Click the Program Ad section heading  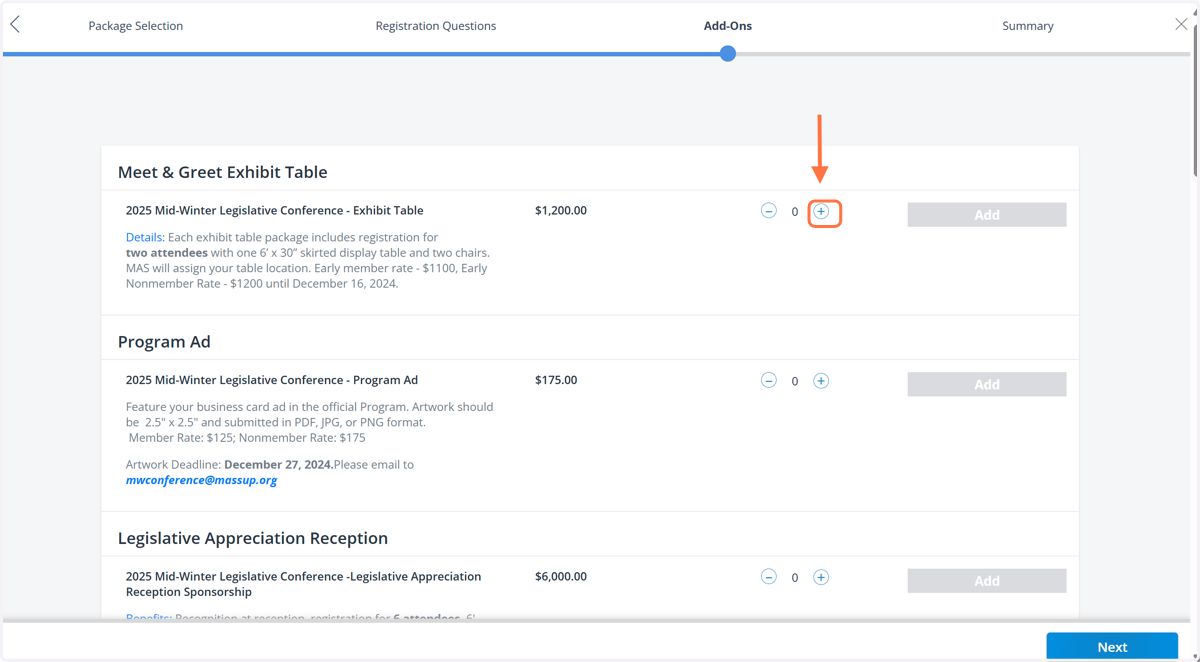point(164,342)
